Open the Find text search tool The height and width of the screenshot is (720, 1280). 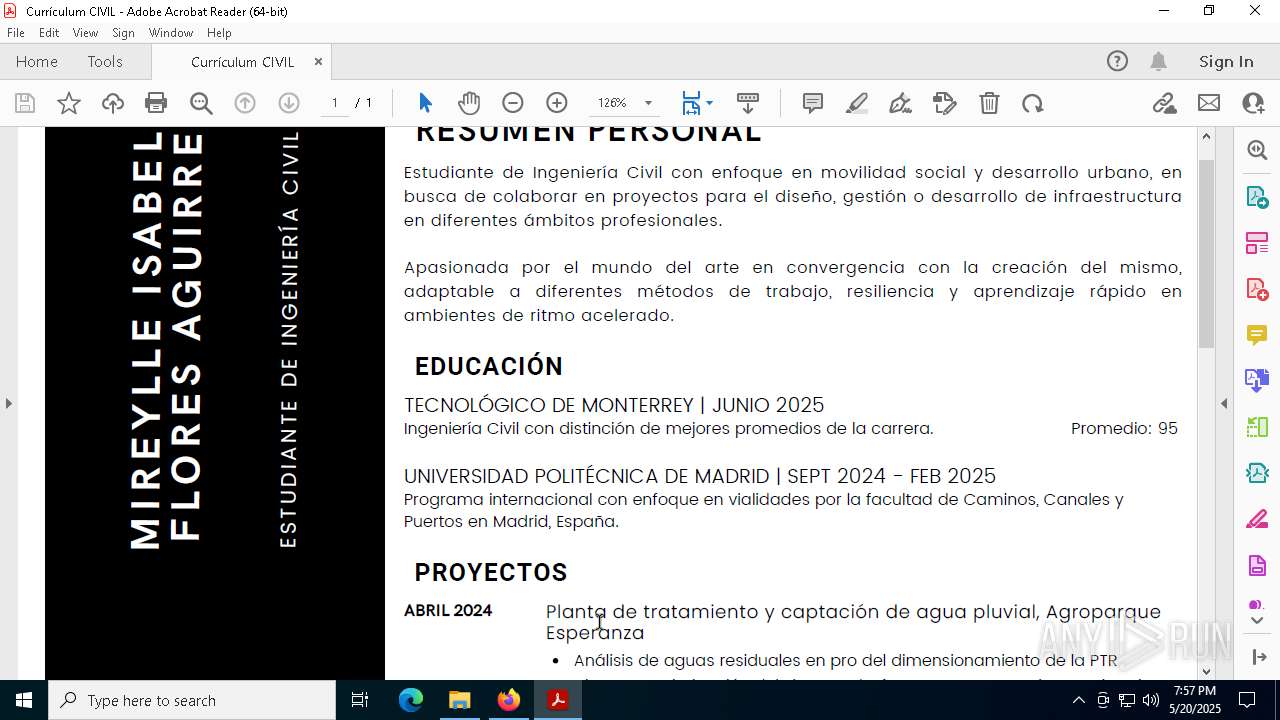pos(201,103)
